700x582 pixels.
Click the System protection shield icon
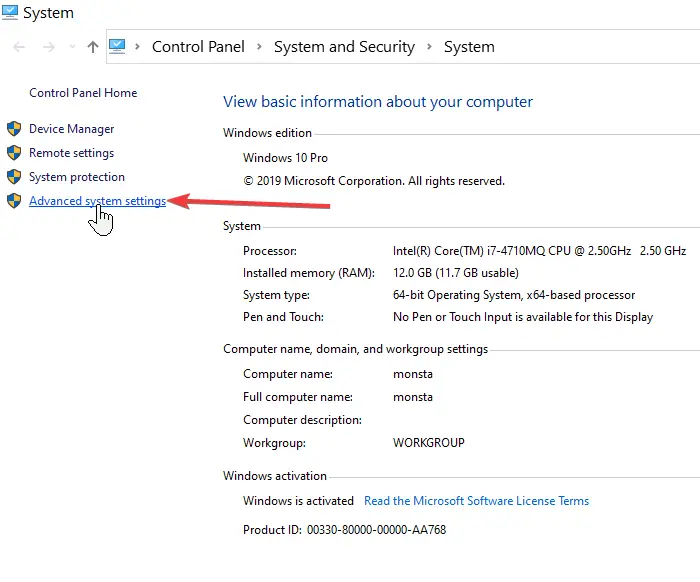[14, 177]
